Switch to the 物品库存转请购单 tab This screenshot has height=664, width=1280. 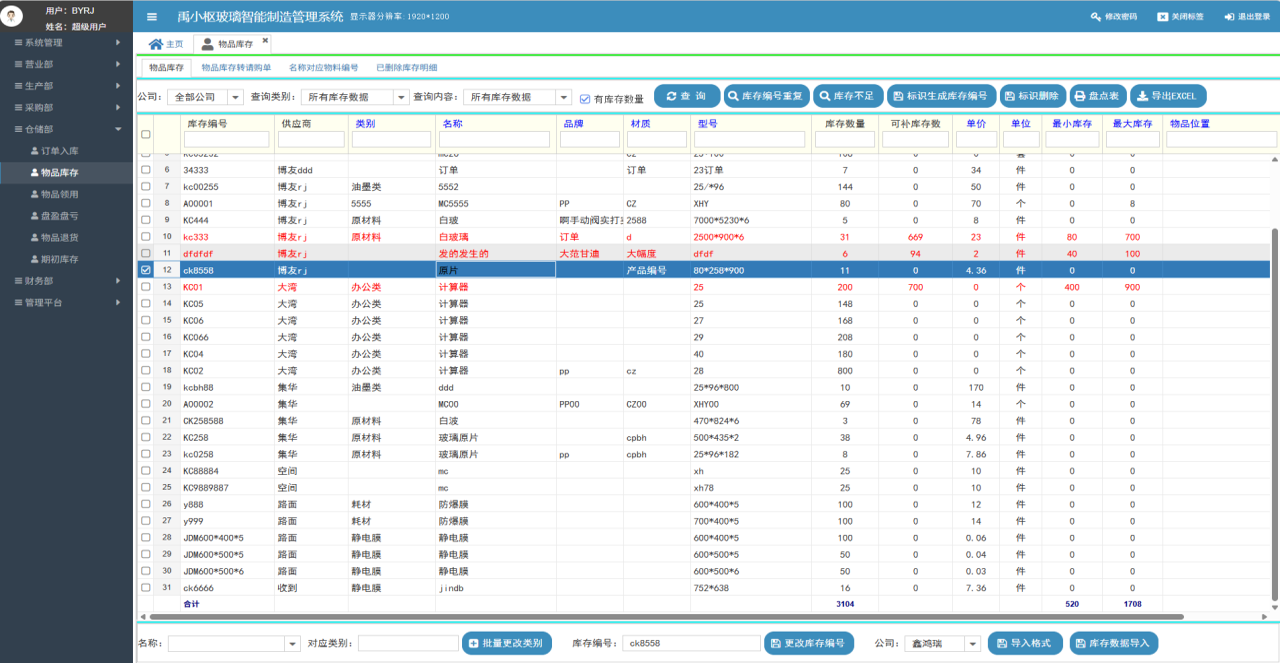236,68
